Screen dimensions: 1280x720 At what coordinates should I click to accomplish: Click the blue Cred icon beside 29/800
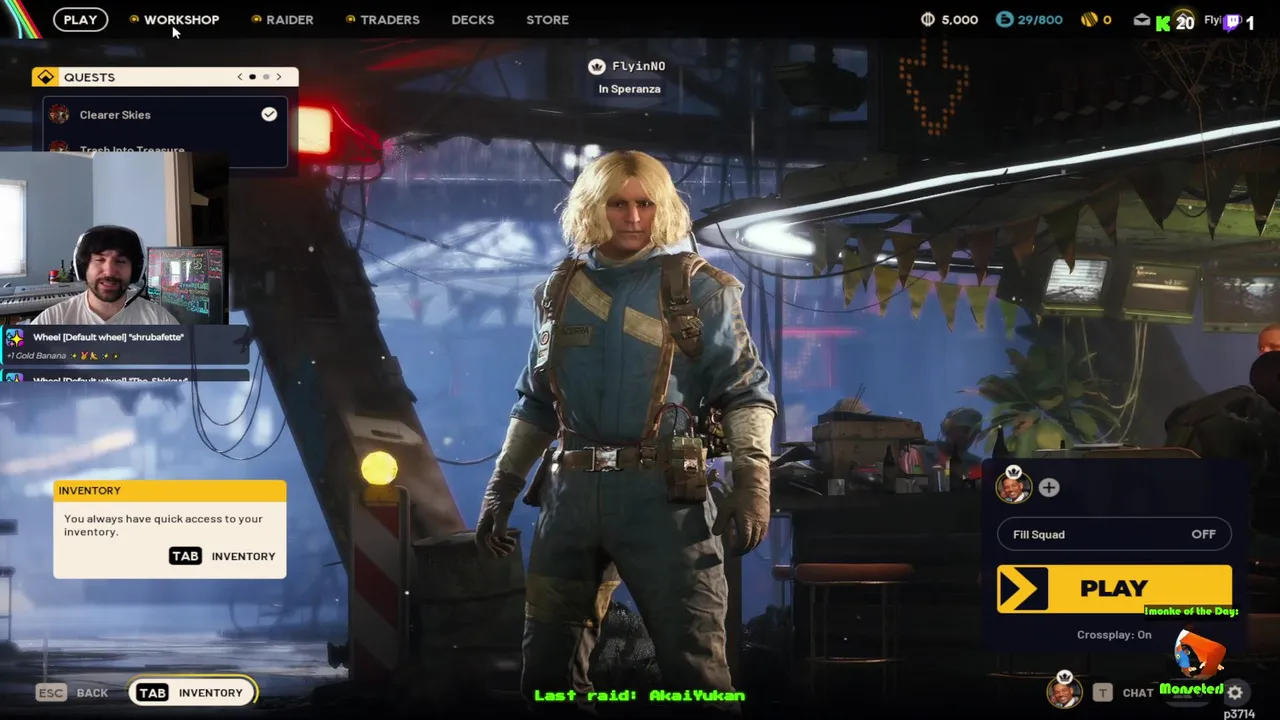(x=1005, y=19)
